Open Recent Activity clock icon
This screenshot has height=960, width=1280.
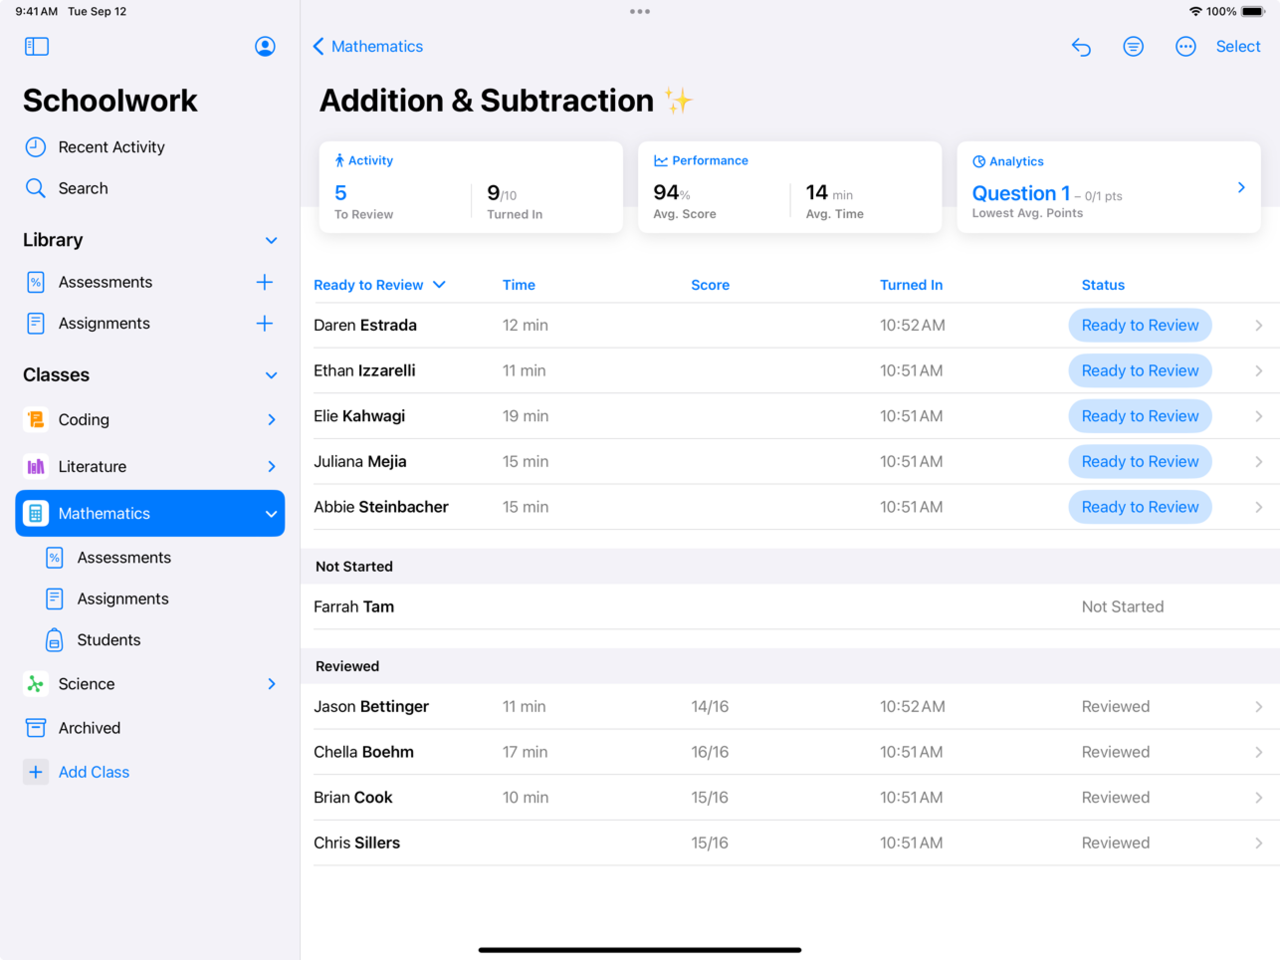click(35, 147)
